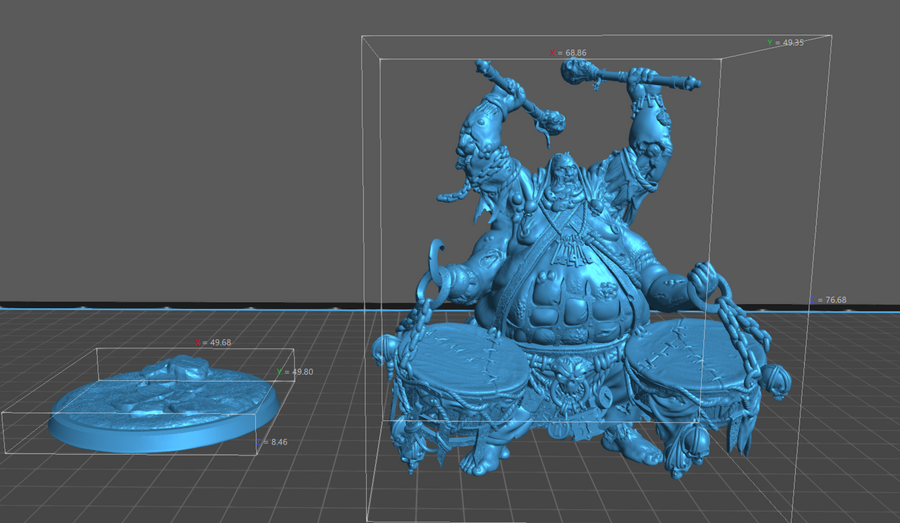Click the Y = 49.35 dimension label
This screenshot has height=523, width=900.
786,43
